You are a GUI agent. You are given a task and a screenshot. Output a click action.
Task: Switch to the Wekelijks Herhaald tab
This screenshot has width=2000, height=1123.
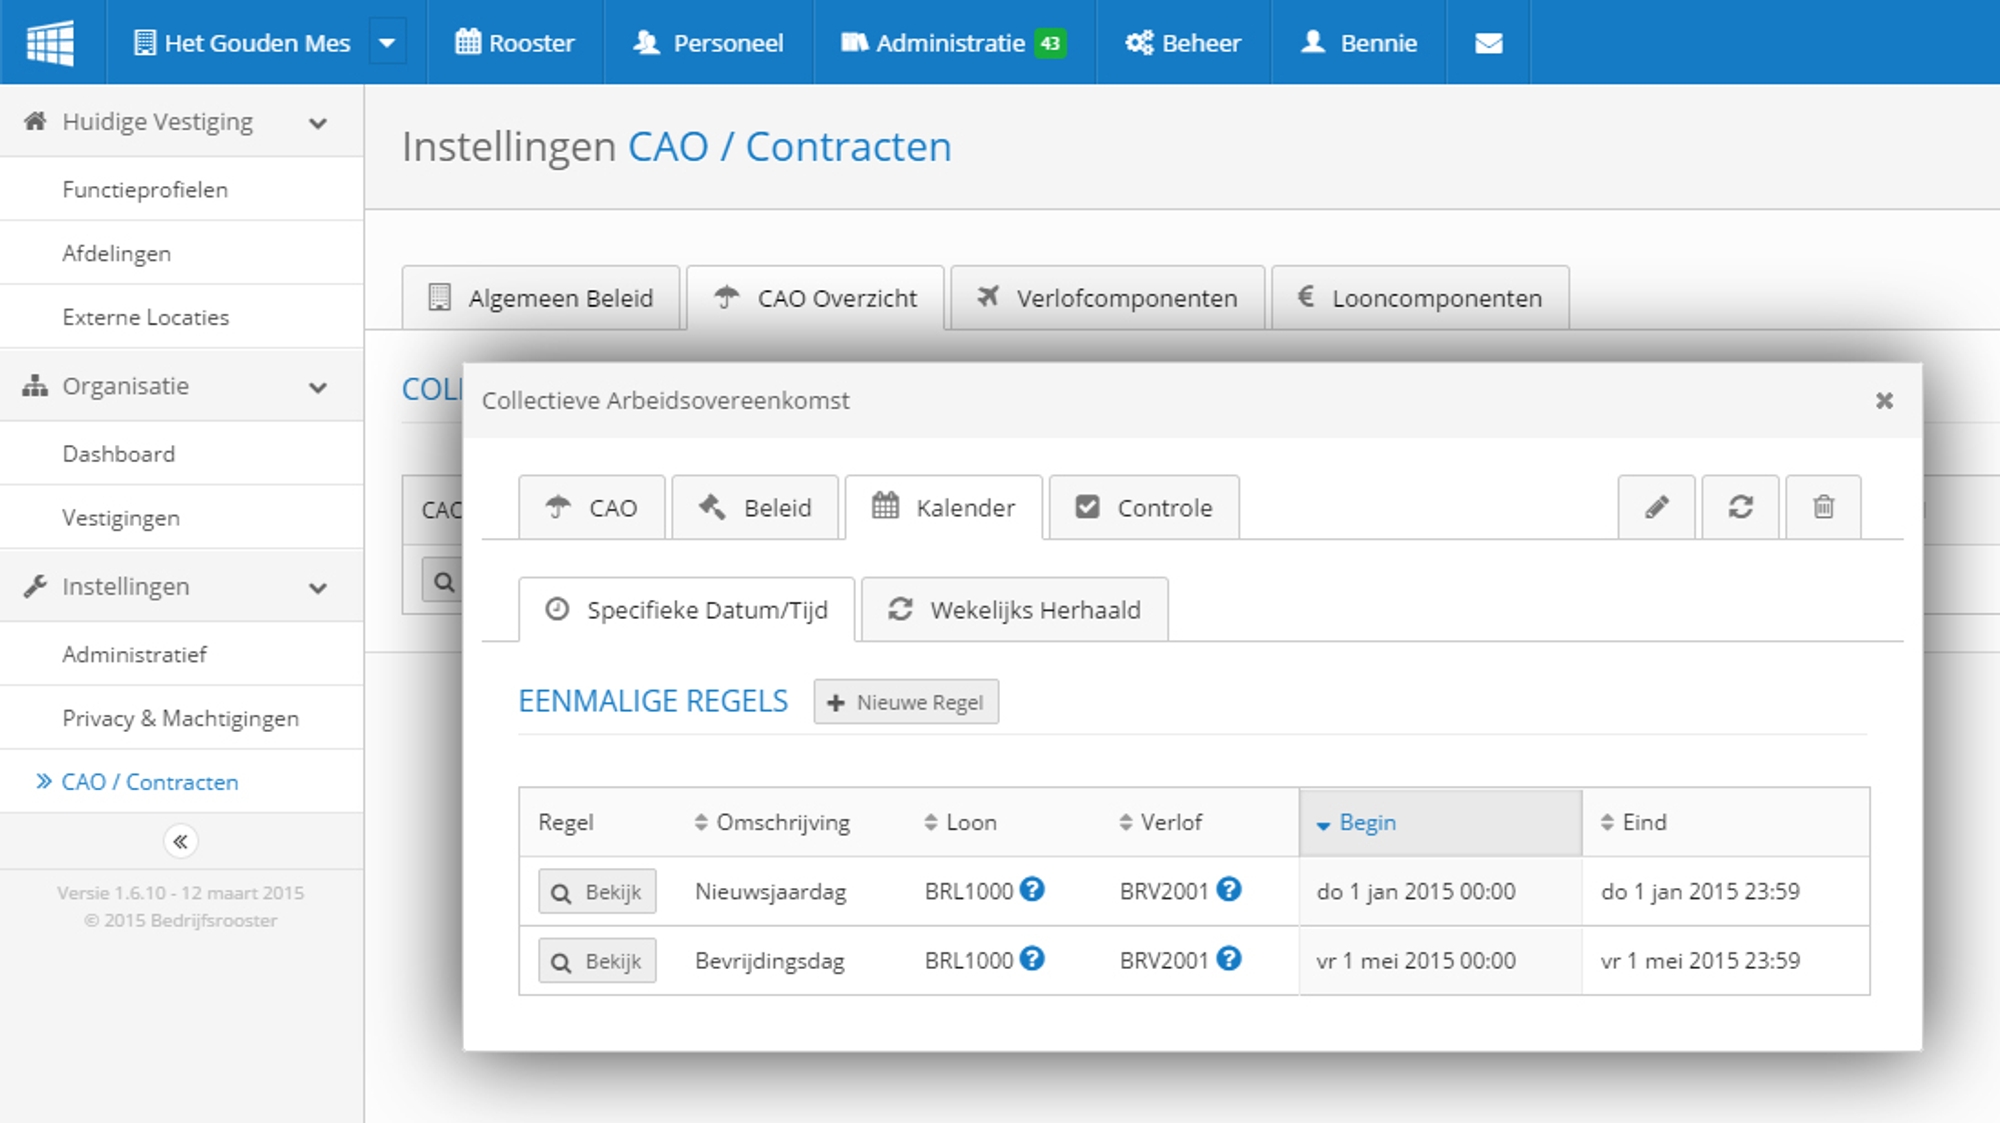(x=1014, y=610)
